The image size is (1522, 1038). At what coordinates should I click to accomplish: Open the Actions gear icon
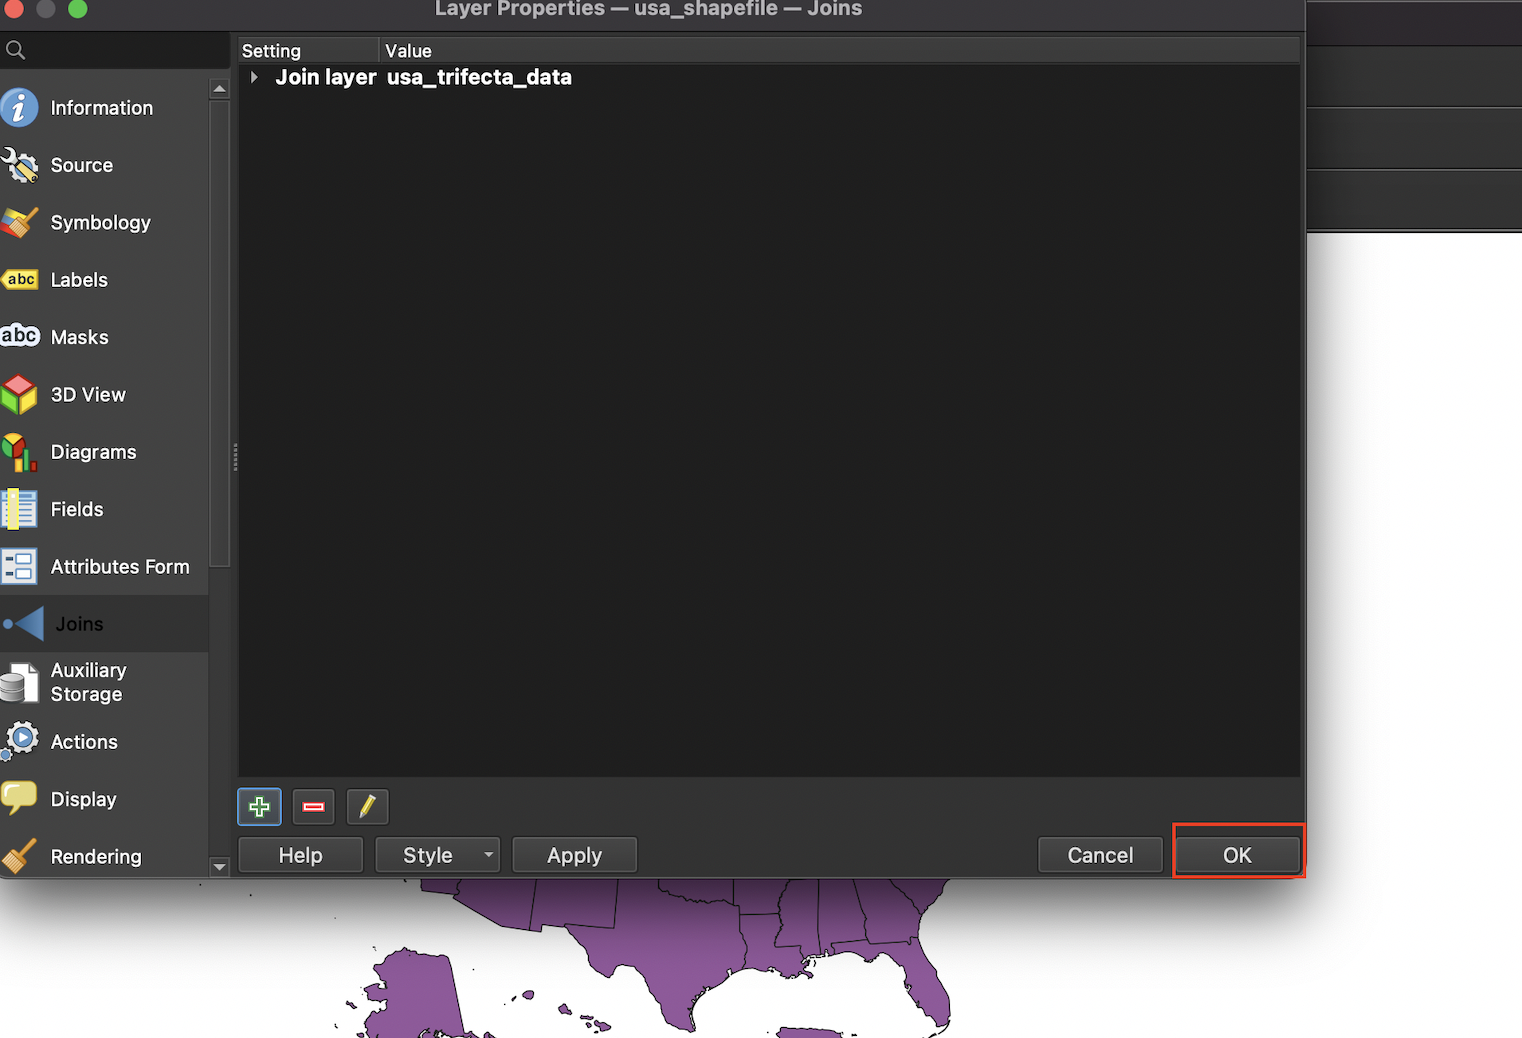[20, 741]
